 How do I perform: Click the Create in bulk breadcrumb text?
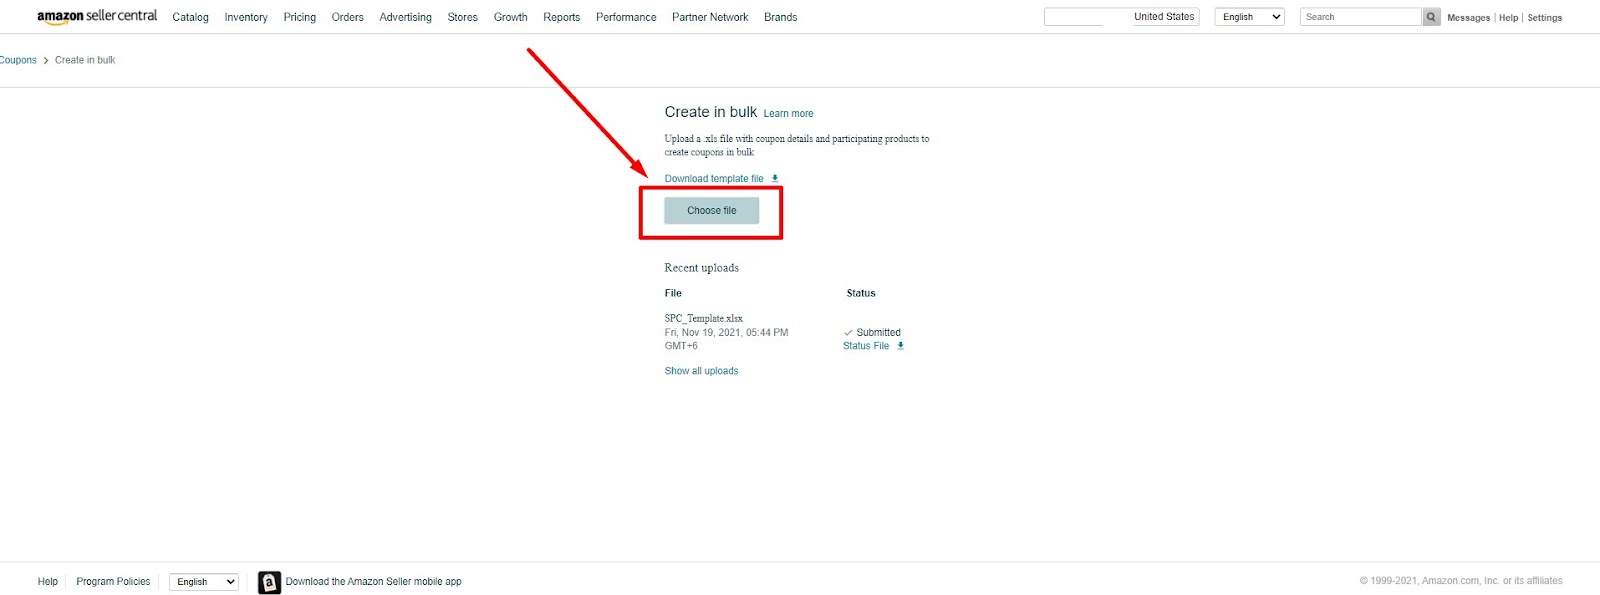tap(85, 60)
